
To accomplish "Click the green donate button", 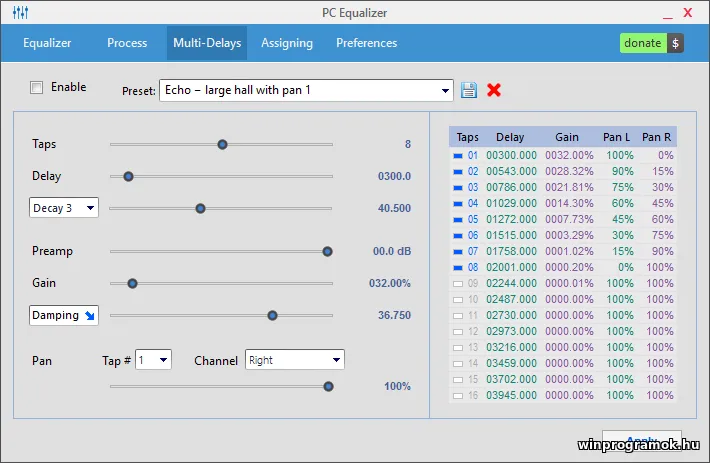I will point(642,43).
